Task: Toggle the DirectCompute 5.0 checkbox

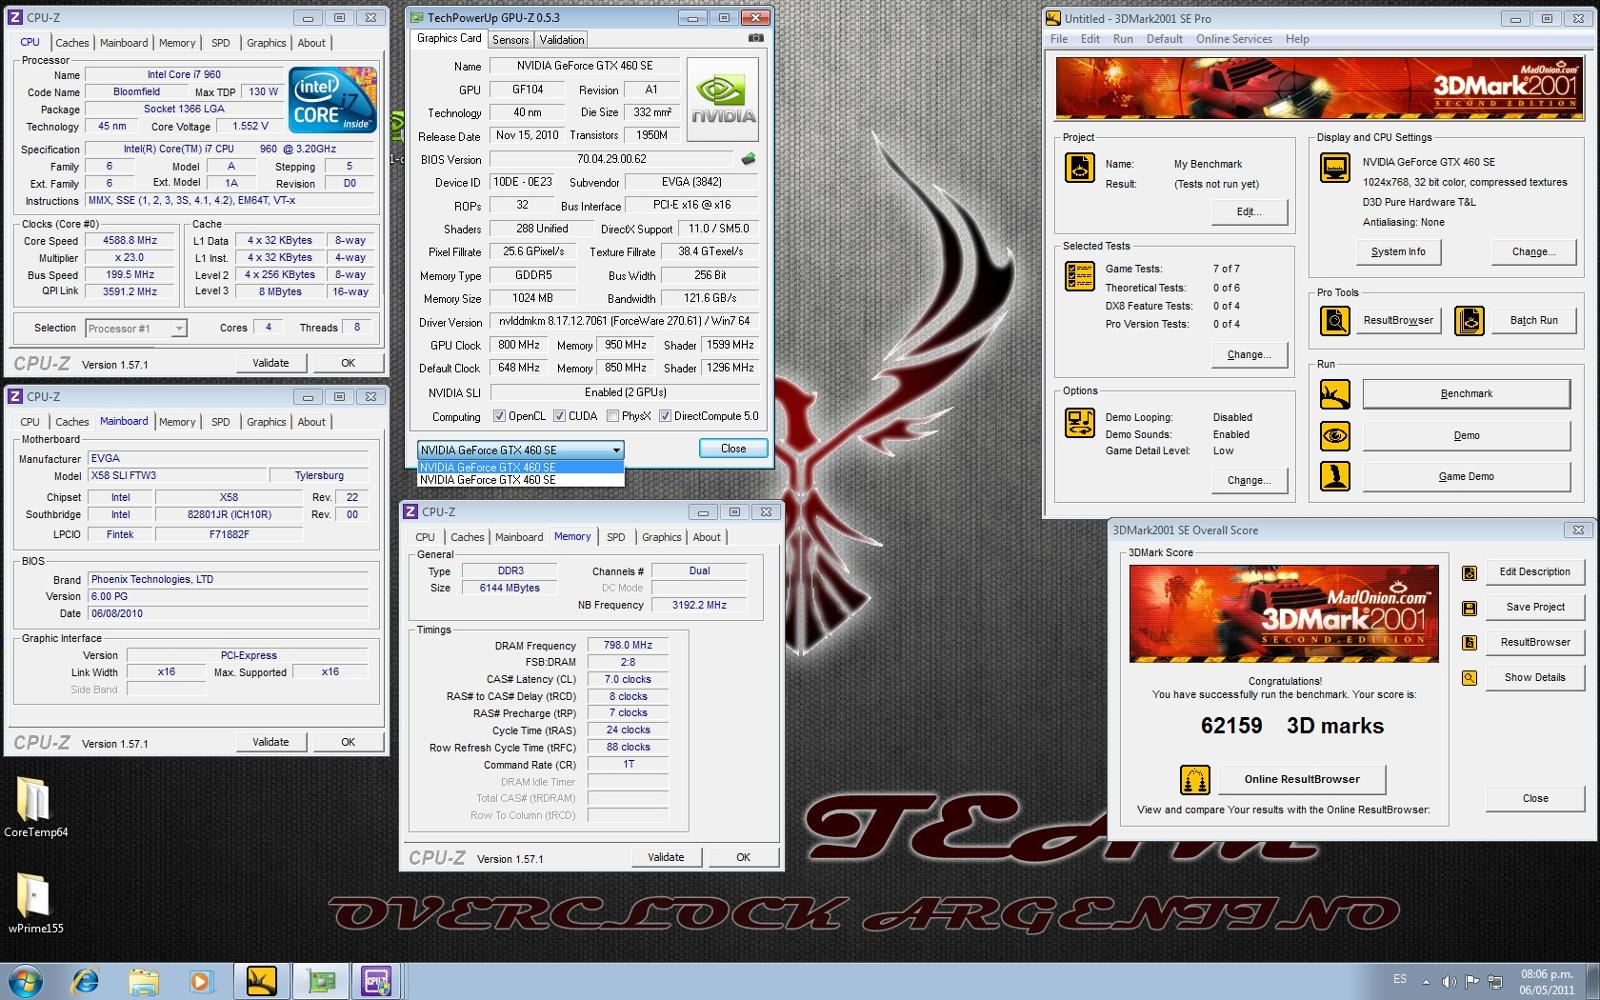Action: point(665,416)
